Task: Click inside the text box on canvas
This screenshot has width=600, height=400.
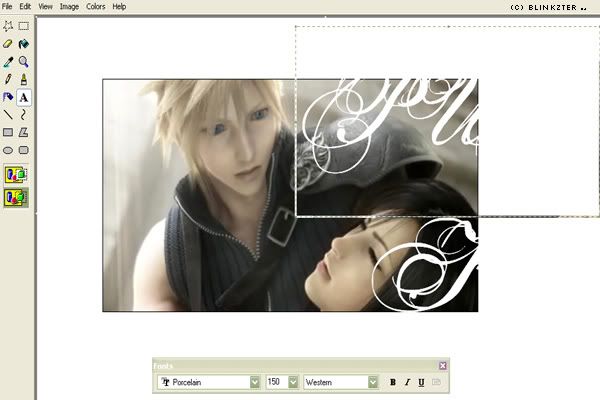Action: pos(447,121)
